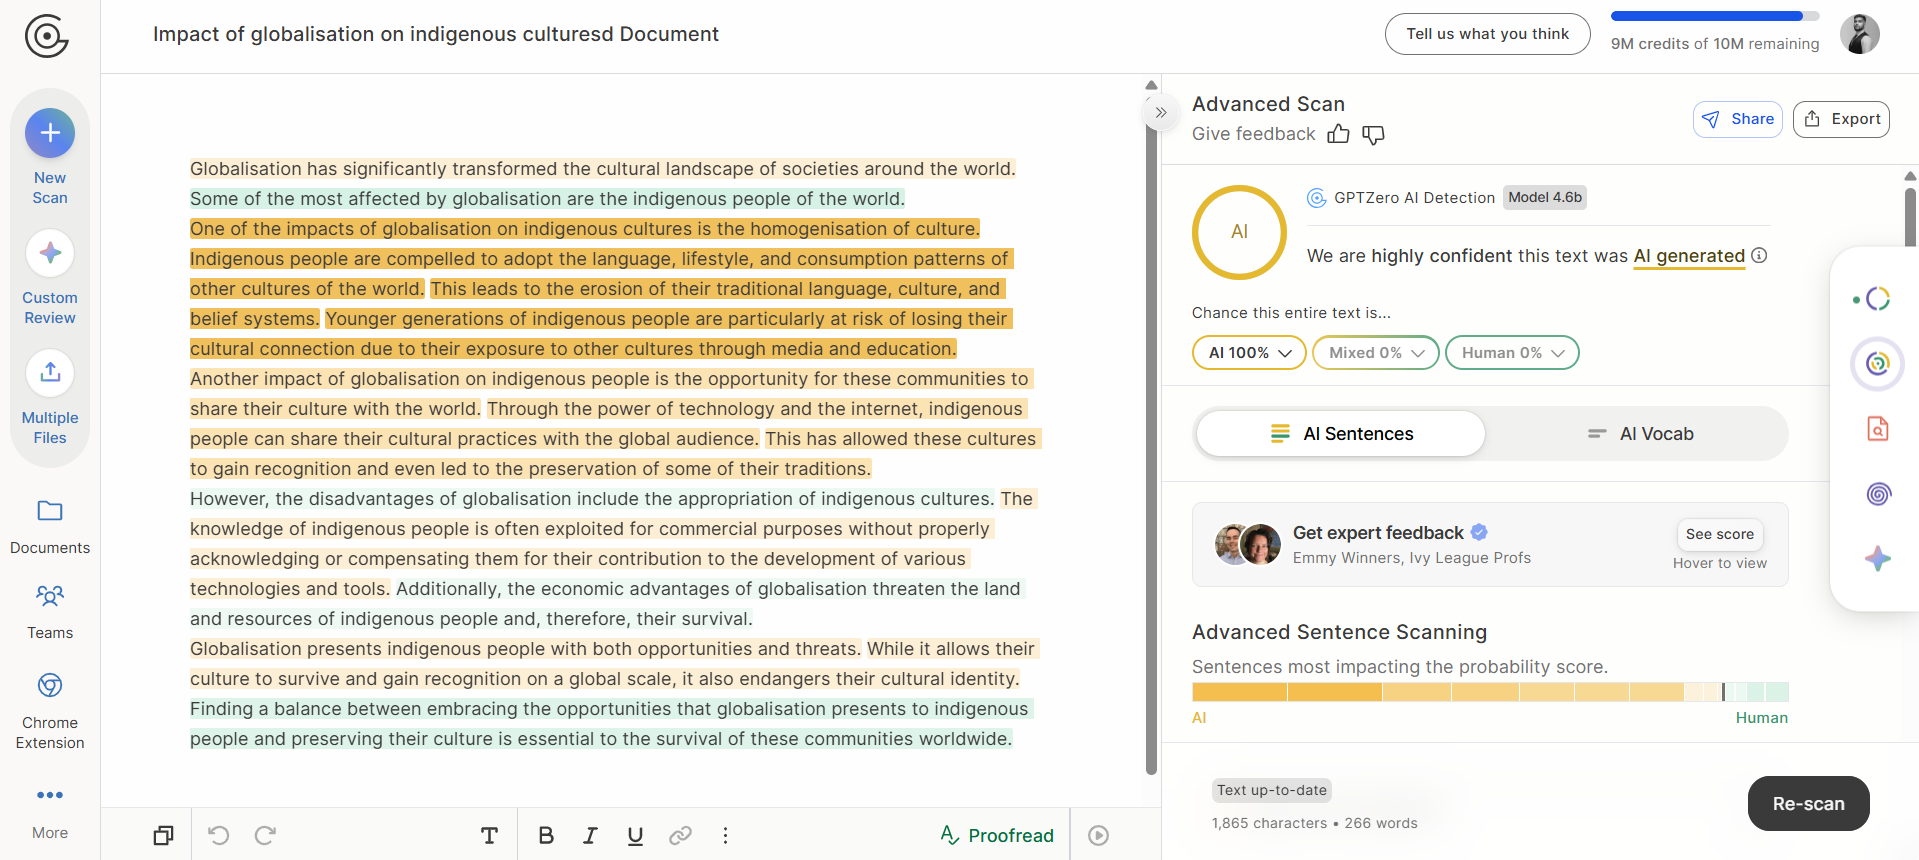Screen dimensions: 1919x860
Task: Expand the Human 0% dropdown
Action: (x=1512, y=353)
